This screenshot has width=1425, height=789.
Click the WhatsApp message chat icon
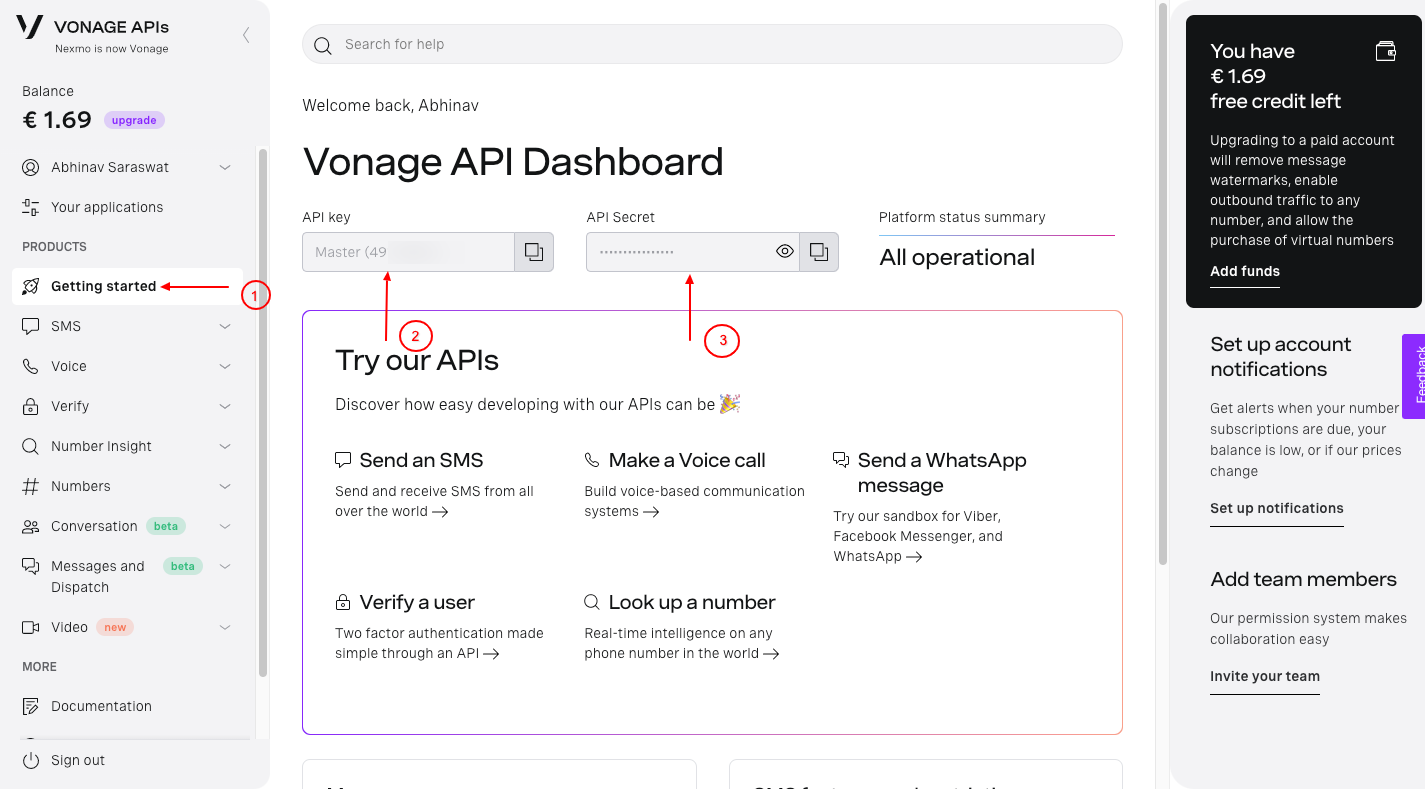841,460
